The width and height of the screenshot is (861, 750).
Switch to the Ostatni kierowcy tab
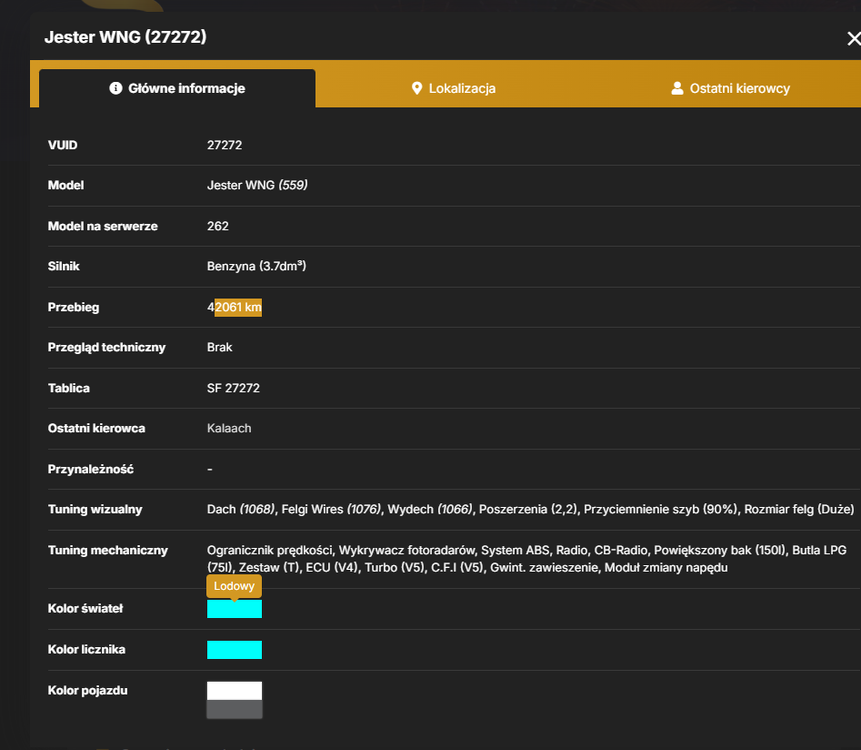(730, 88)
